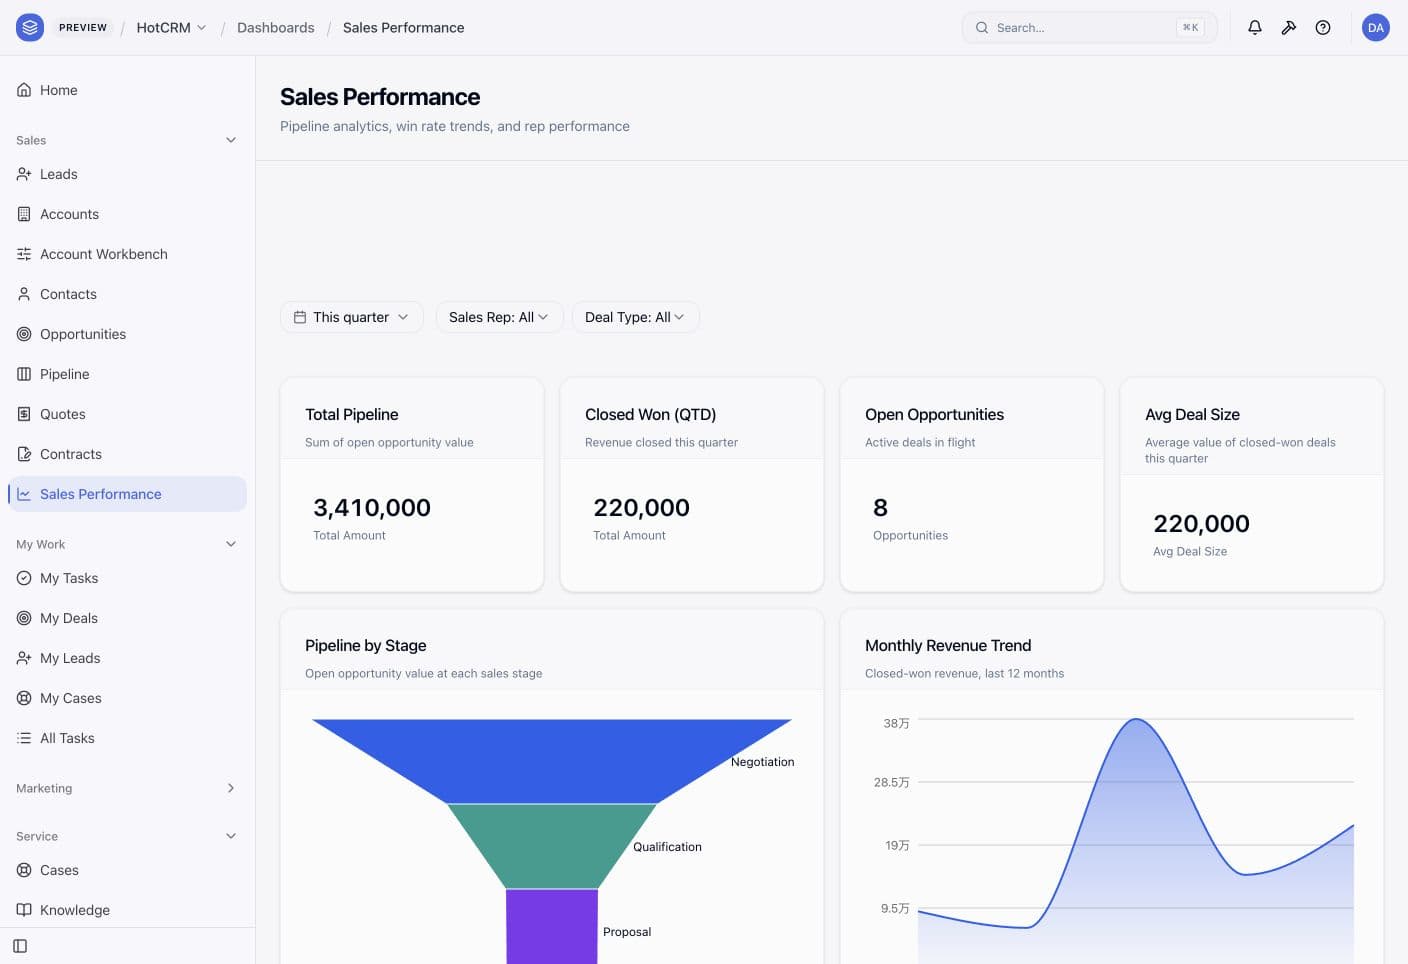
Task: Open the Deal Type: All filter
Action: 635,317
